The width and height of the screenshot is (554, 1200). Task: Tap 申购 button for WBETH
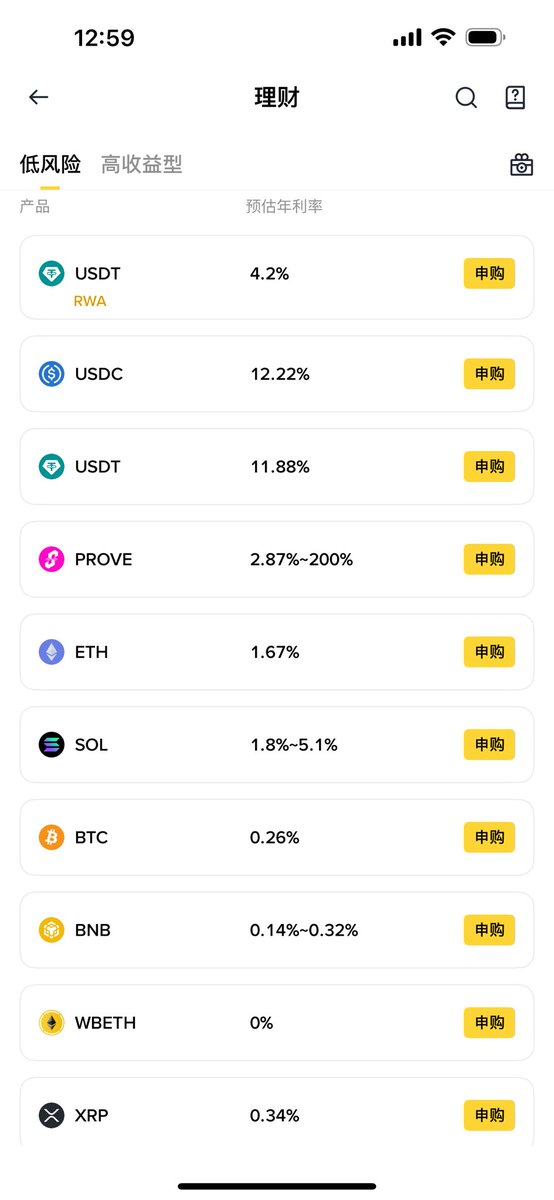tap(489, 1022)
